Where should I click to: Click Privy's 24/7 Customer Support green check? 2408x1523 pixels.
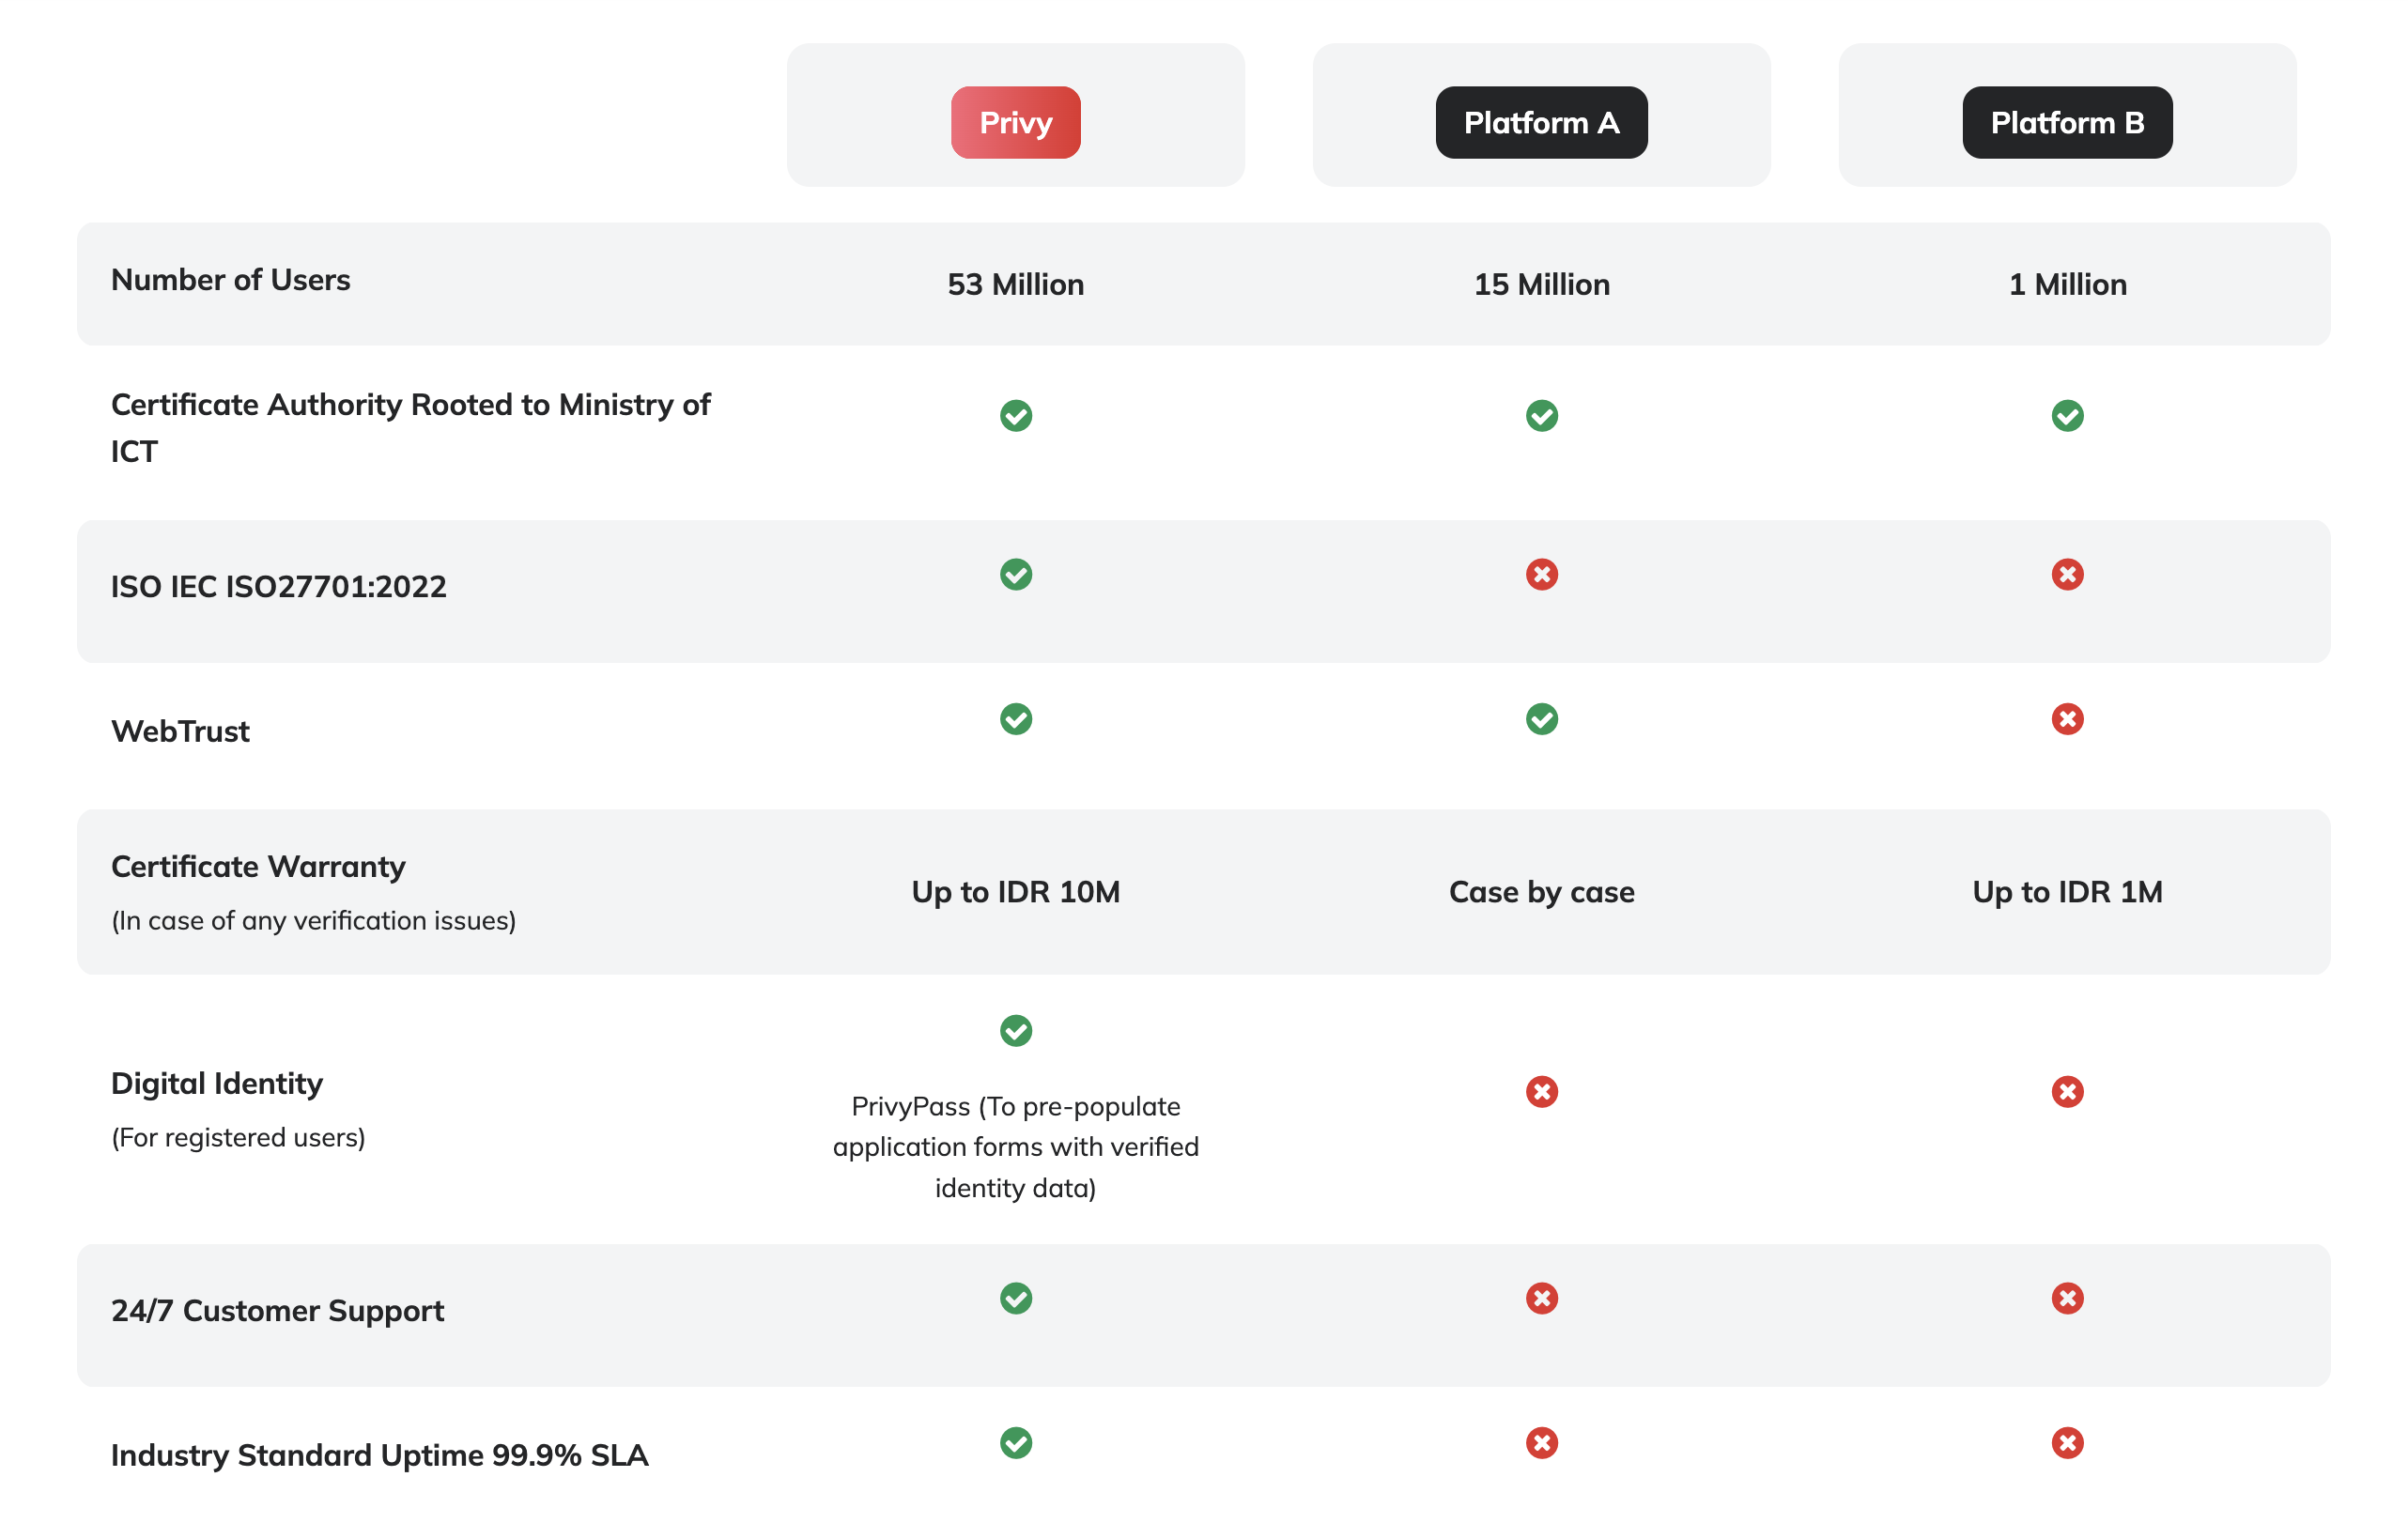1016,1298
